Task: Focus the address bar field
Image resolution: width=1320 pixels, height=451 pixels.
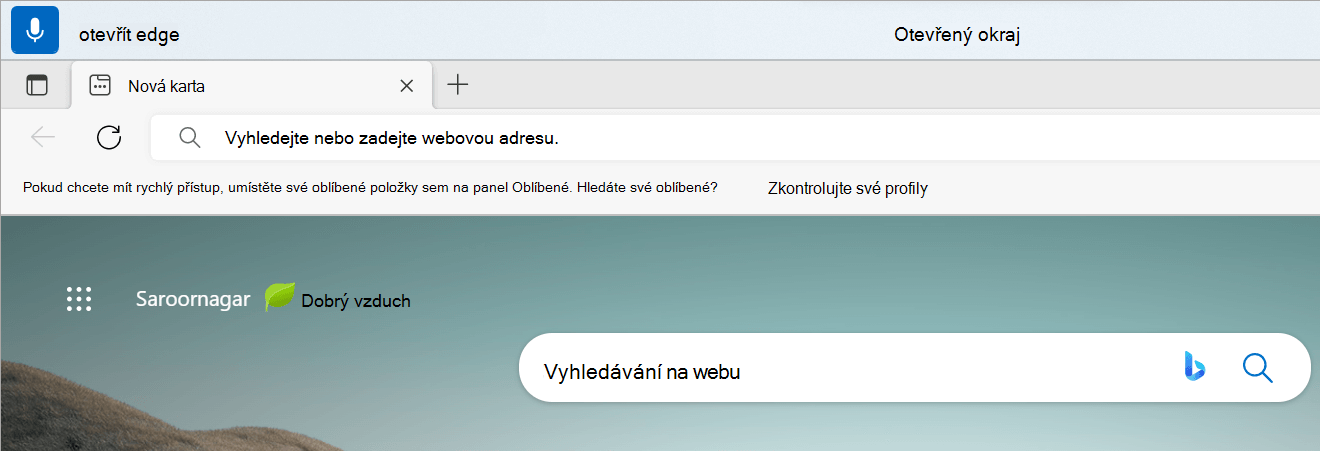Action: click(735, 138)
